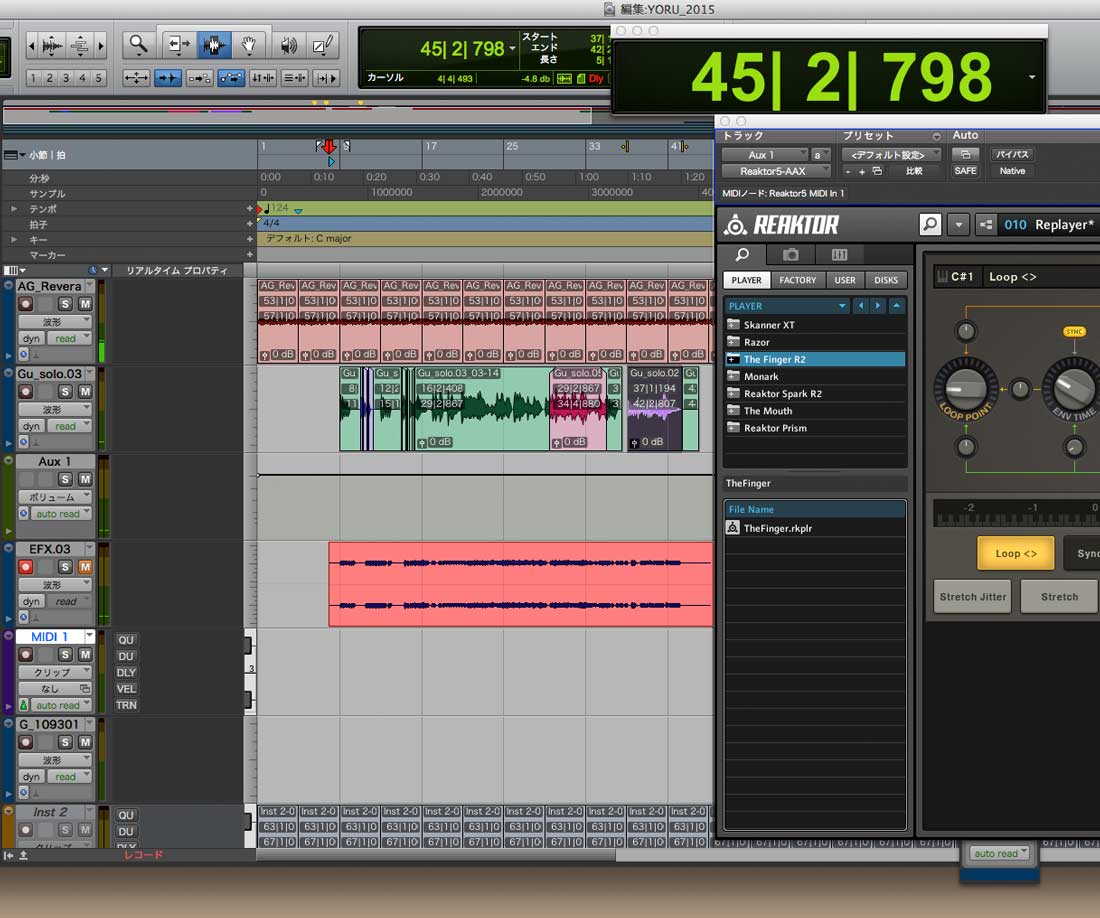Screen dimensions: 1100x918
Task: Expand the キー ruler
Action: pos(13,239)
